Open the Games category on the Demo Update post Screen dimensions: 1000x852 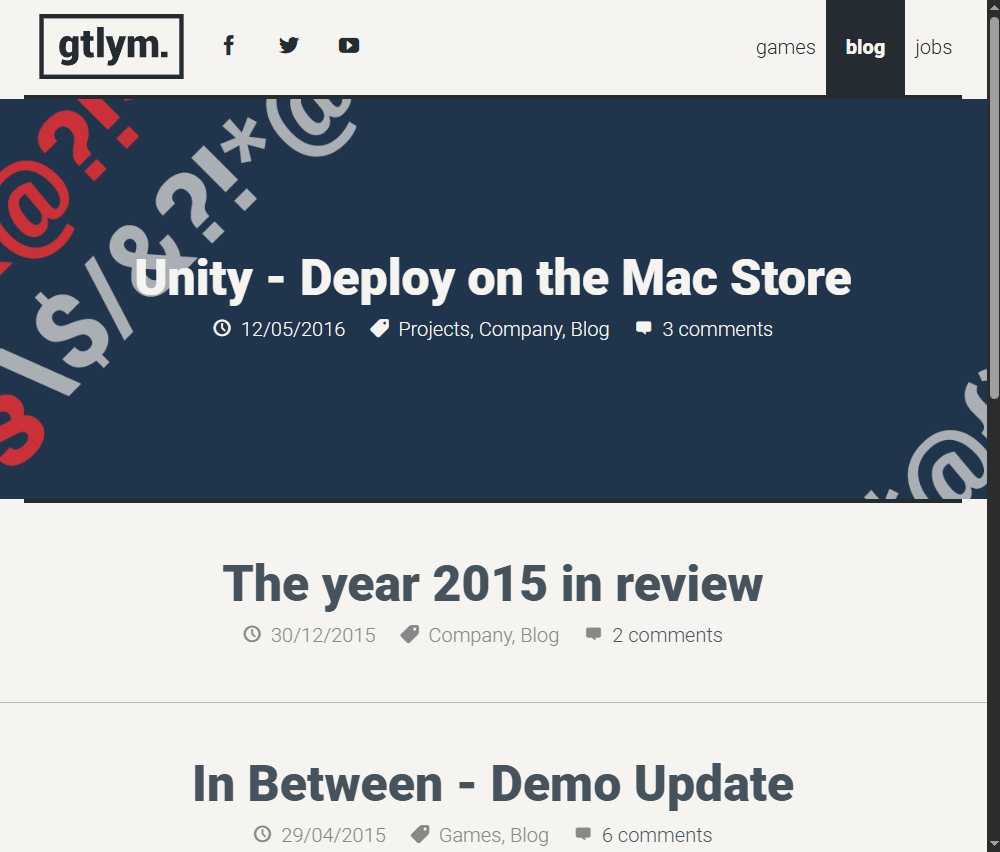click(469, 835)
